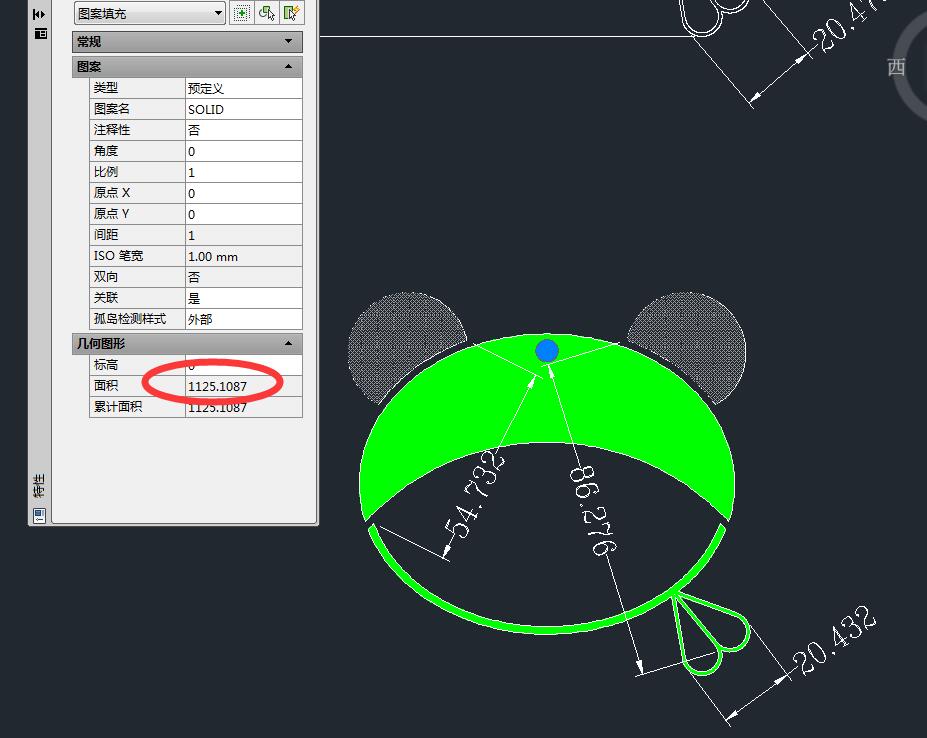Open the palette properties menu icon
The height and width of the screenshot is (738, 927).
click(x=40, y=33)
